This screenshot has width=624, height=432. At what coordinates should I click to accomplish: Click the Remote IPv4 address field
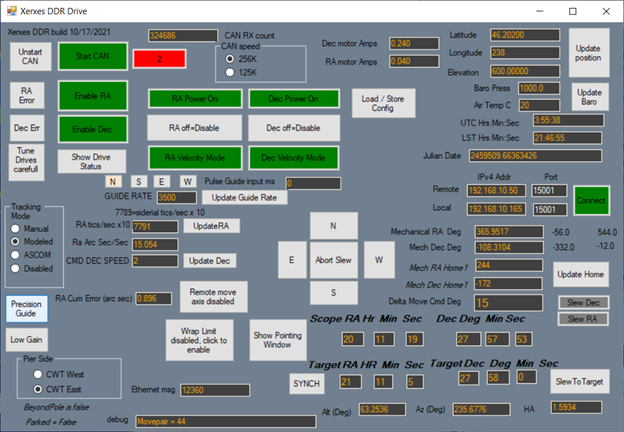click(x=496, y=191)
